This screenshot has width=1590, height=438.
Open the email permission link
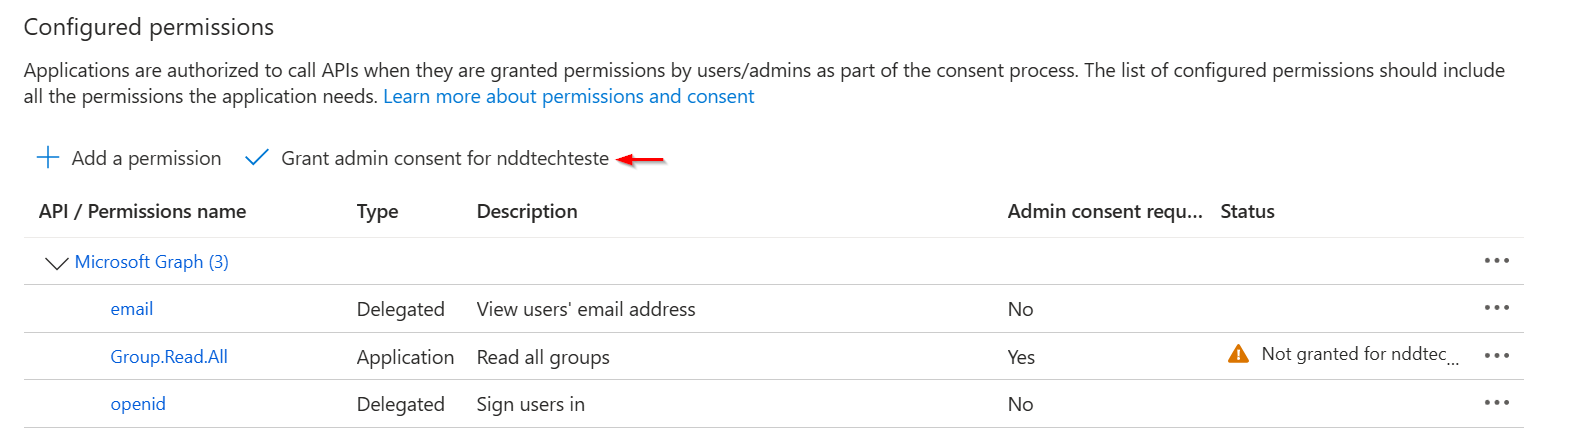[x=131, y=309]
